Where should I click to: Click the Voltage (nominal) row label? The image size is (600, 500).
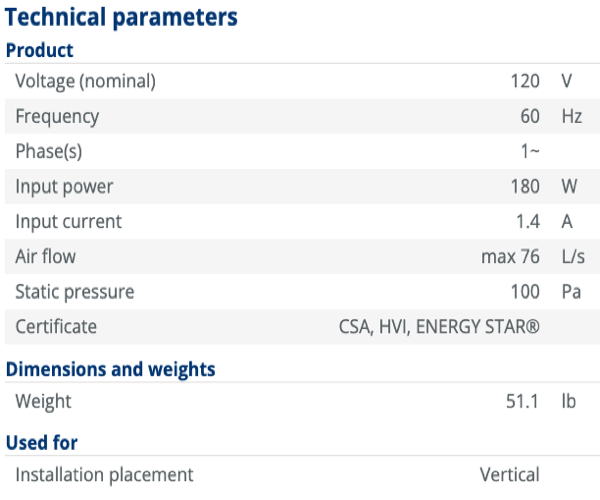[86, 81]
